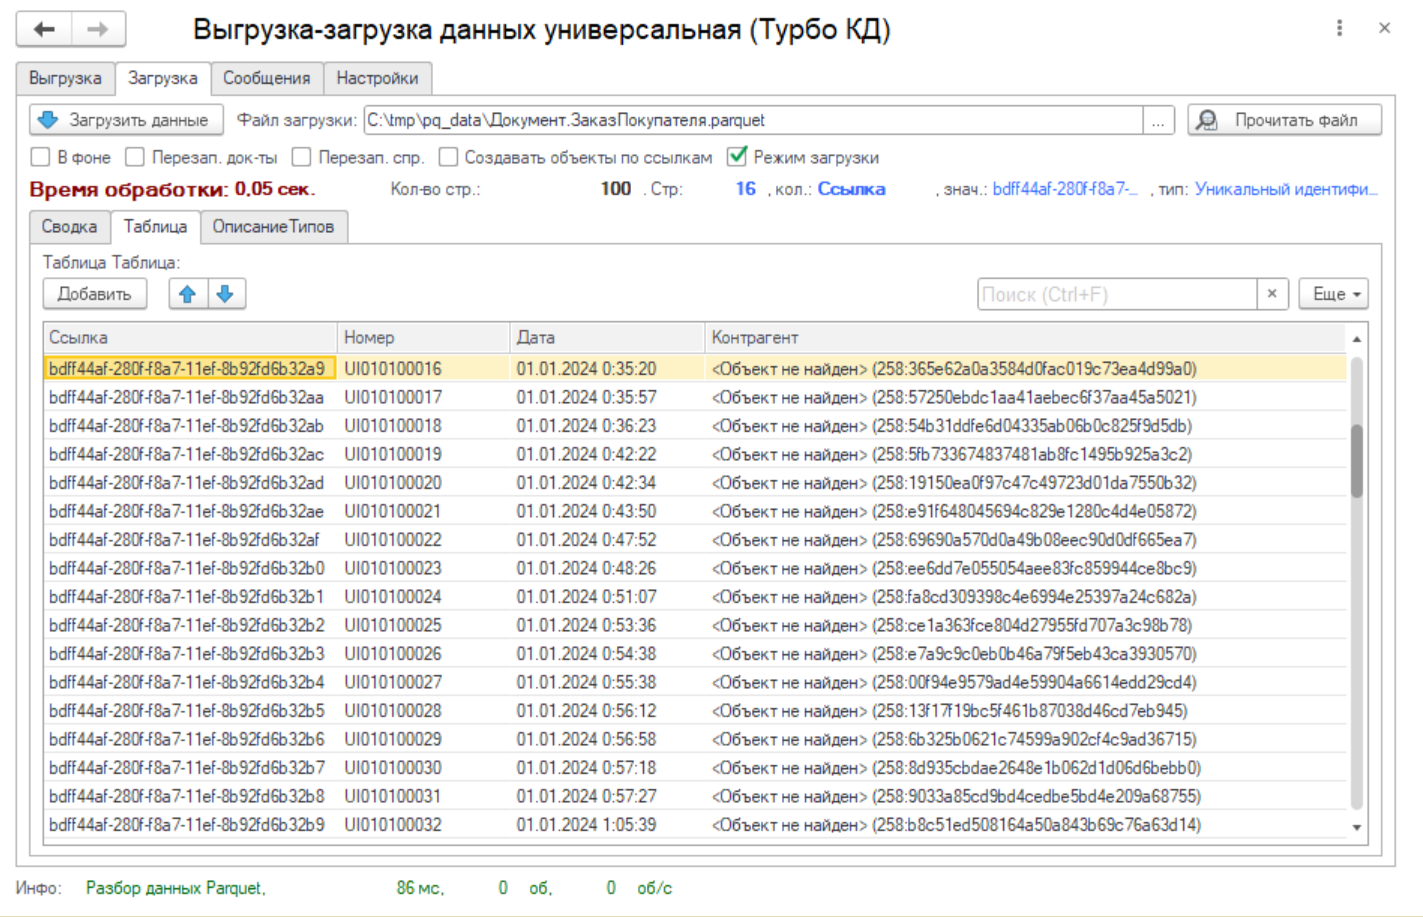The height and width of the screenshot is (917, 1423).
Task: Expand the Еще dropdown menu
Action: [x=1334, y=294]
